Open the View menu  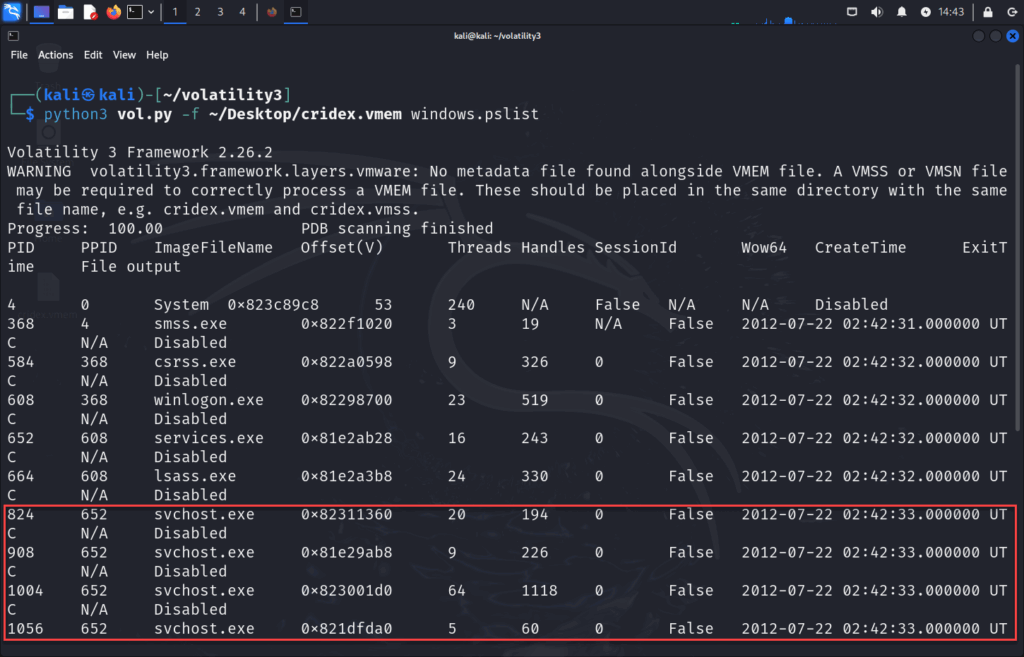pyautogui.click(x=124, y=55)
